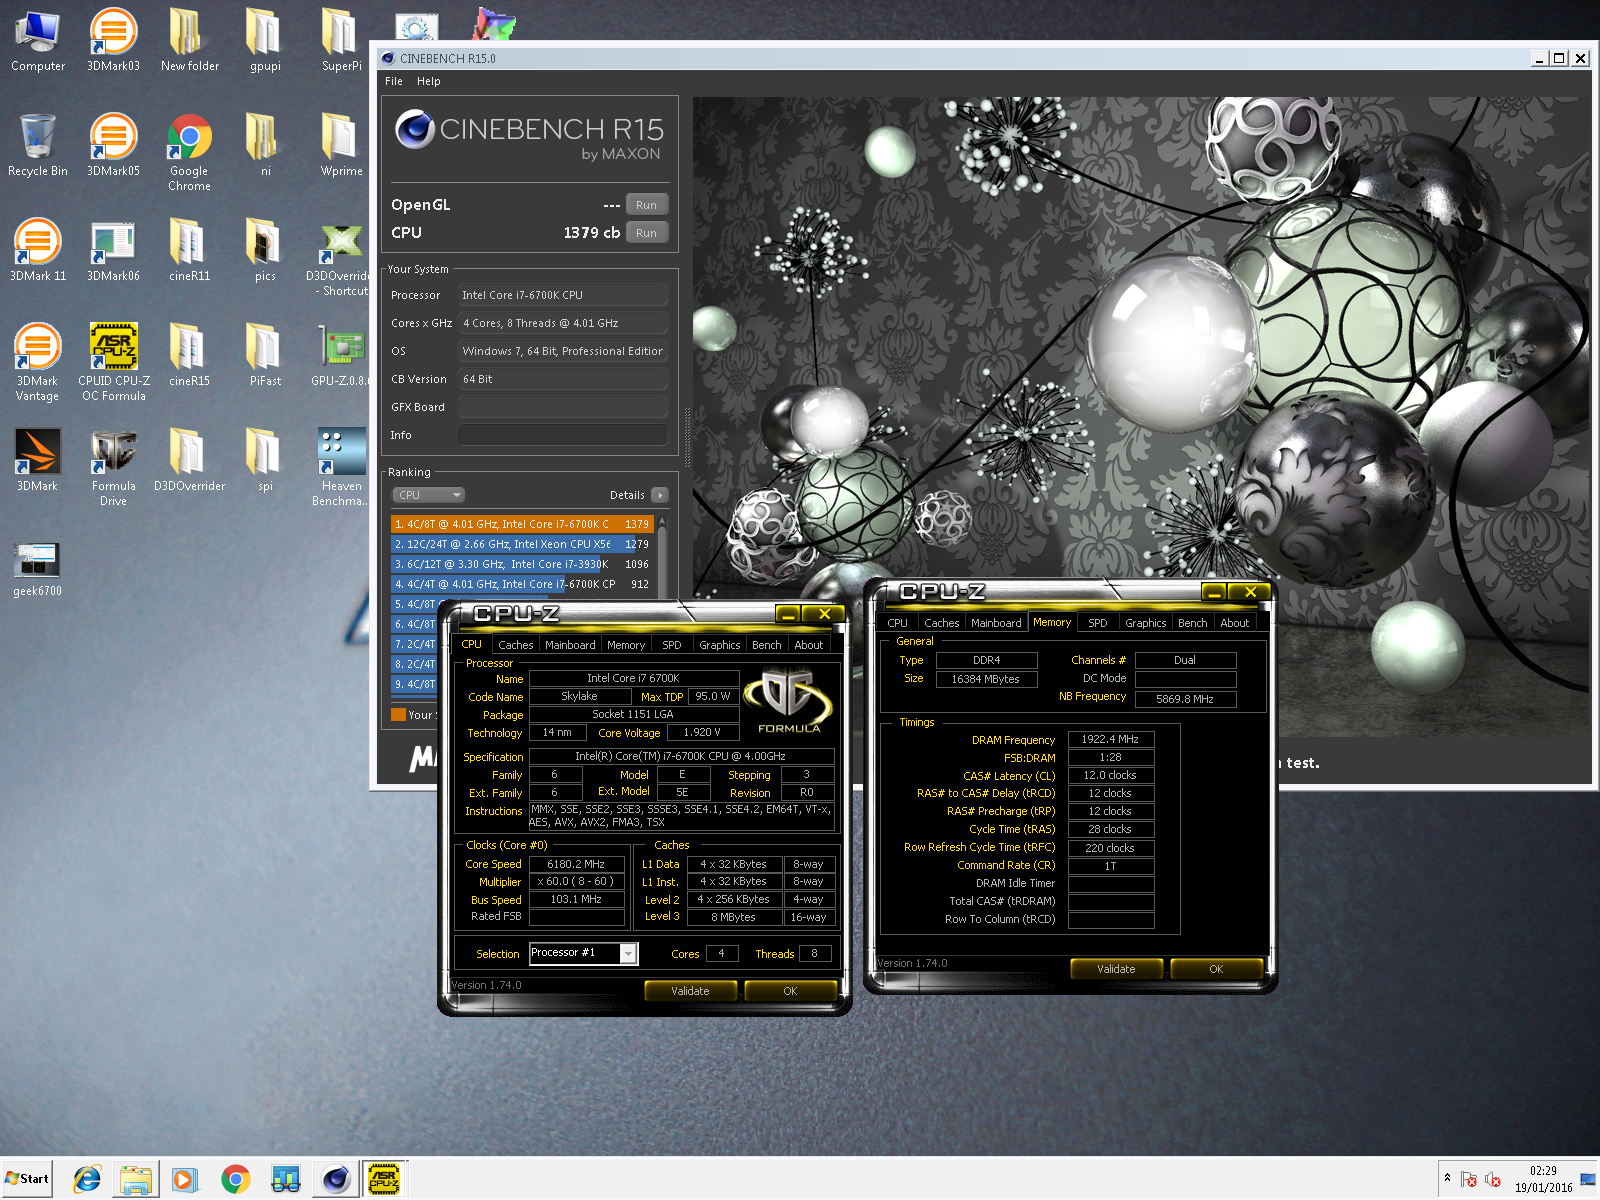
Task: Open the Wprime folder icon
Action: point(341,145)
